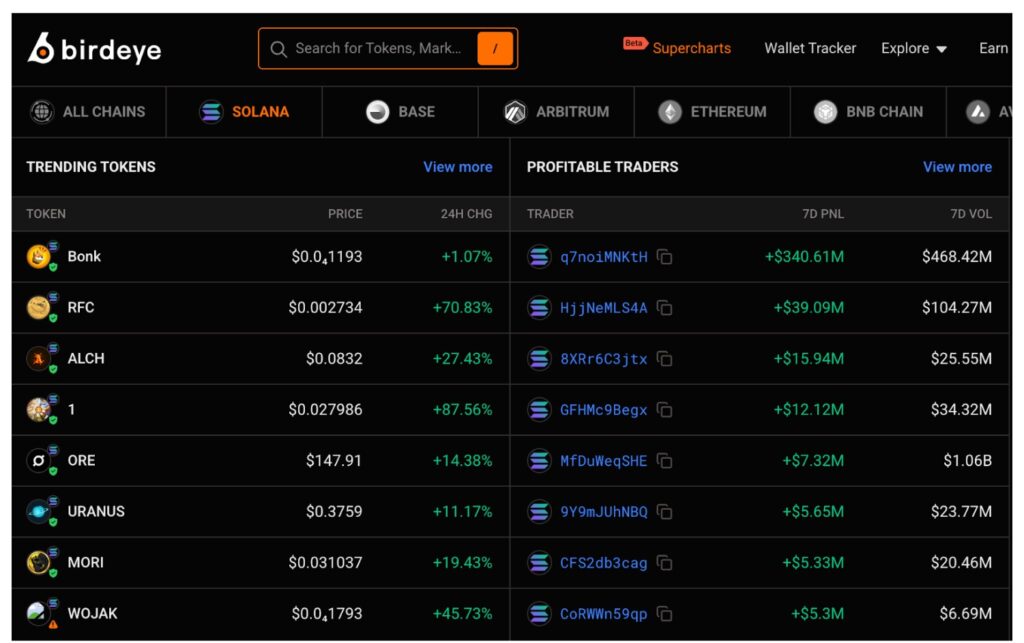Image resolution: width=1024 pixels, height=643 pixels.
Task: Copy address of trader CoRWWn59qp
Action: (x=665, y=614)
